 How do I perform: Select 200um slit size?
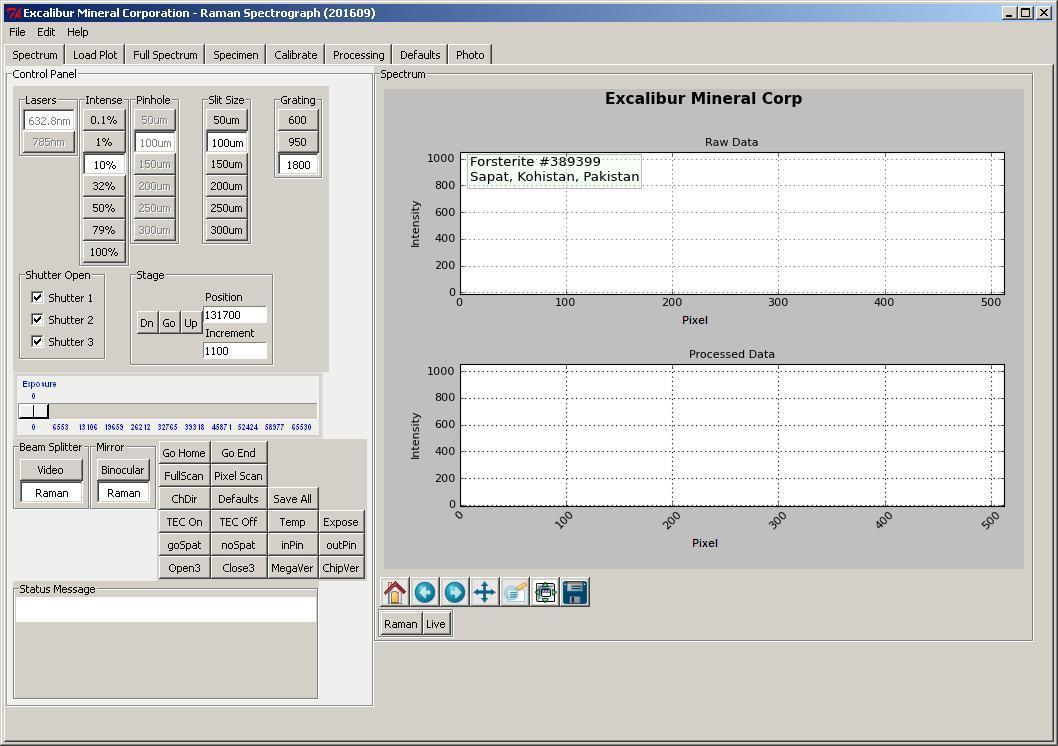(227, 186)
